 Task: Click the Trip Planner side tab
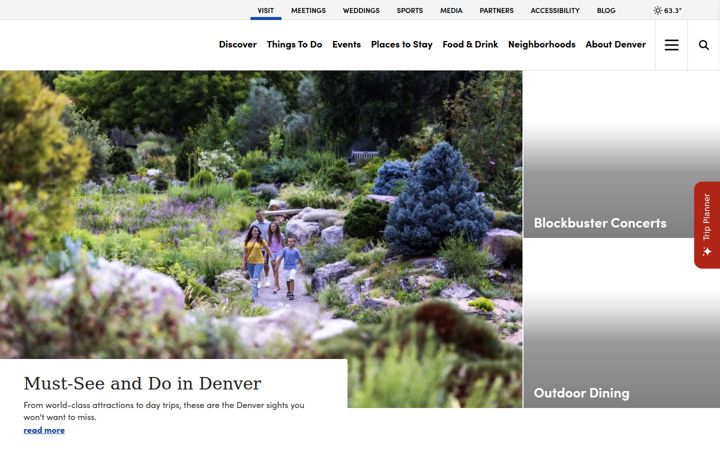[x=707, y=225]
